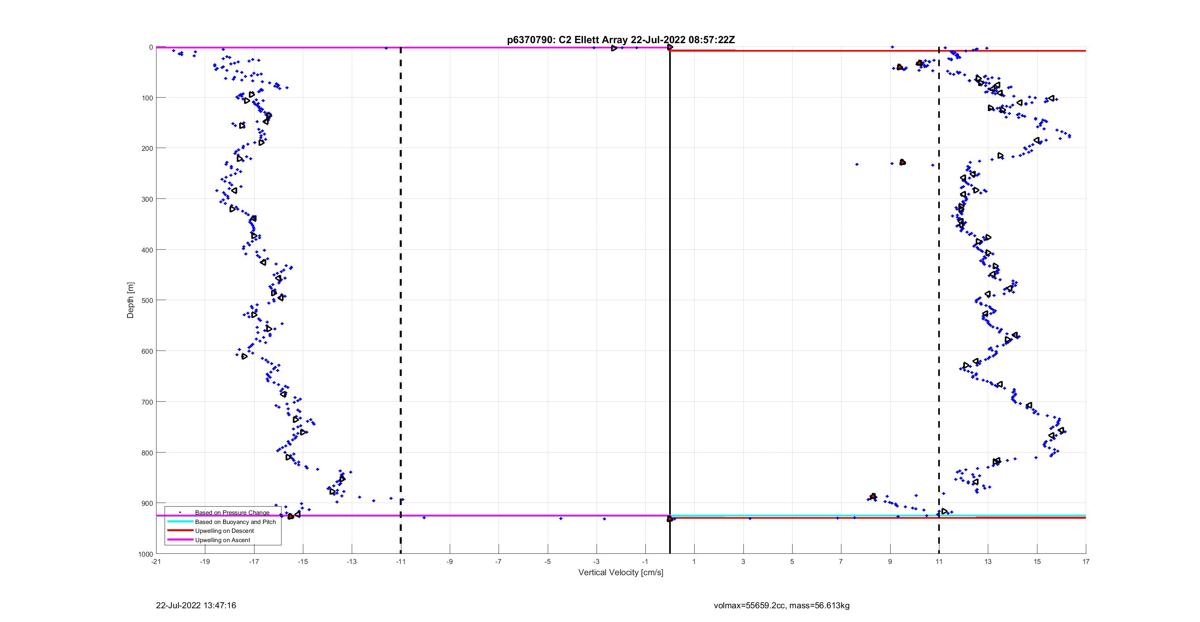Viewport: 1200px width, 622px height.
Task: Click the cyan line sample in the legend
Action: pyautogui.click(x=179, y=522)
